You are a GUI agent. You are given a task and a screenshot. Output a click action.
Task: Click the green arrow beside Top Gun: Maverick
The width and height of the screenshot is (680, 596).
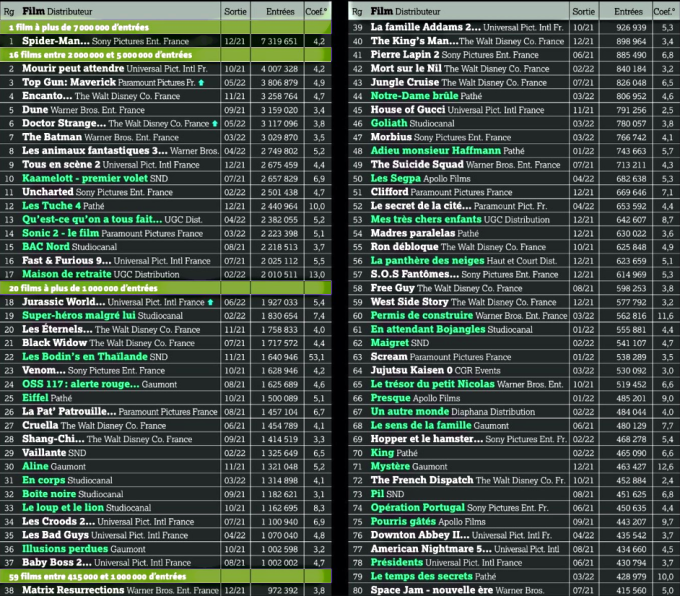[201, 84]
